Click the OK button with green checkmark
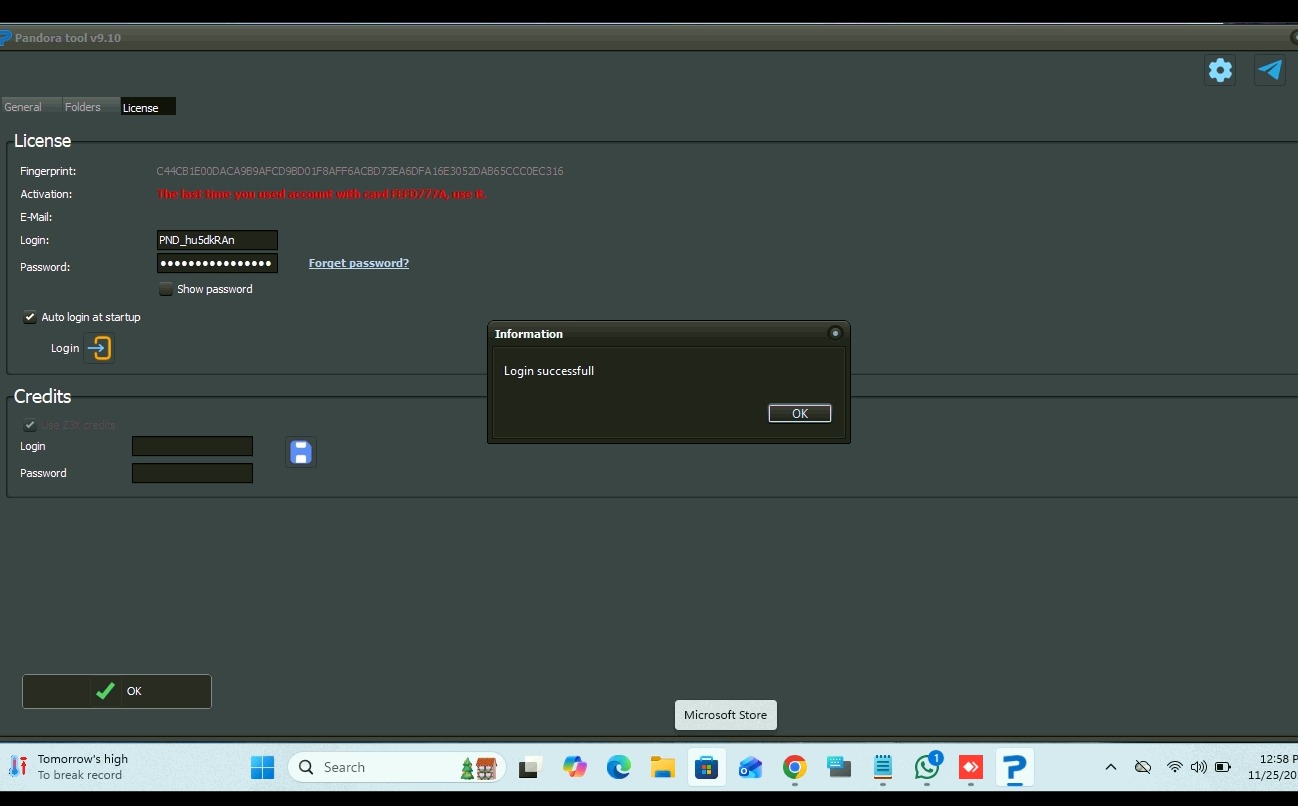 tap(117, 691)
